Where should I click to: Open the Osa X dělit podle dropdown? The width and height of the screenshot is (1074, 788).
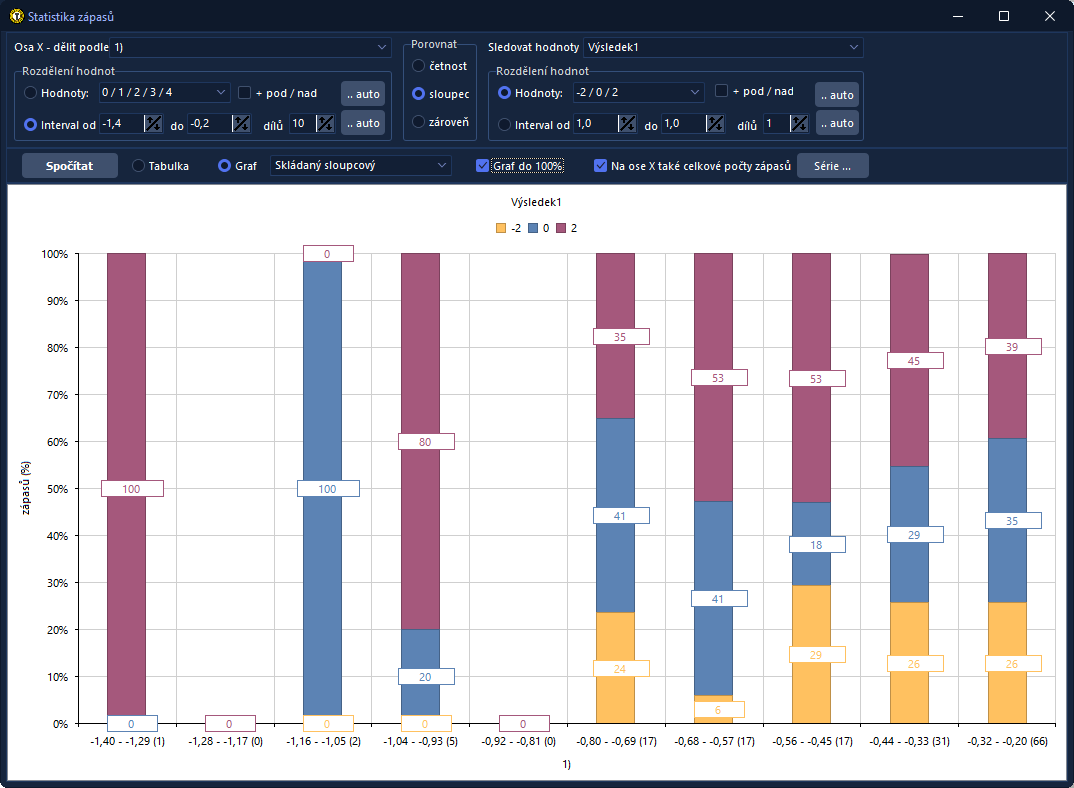coord(250,47)
